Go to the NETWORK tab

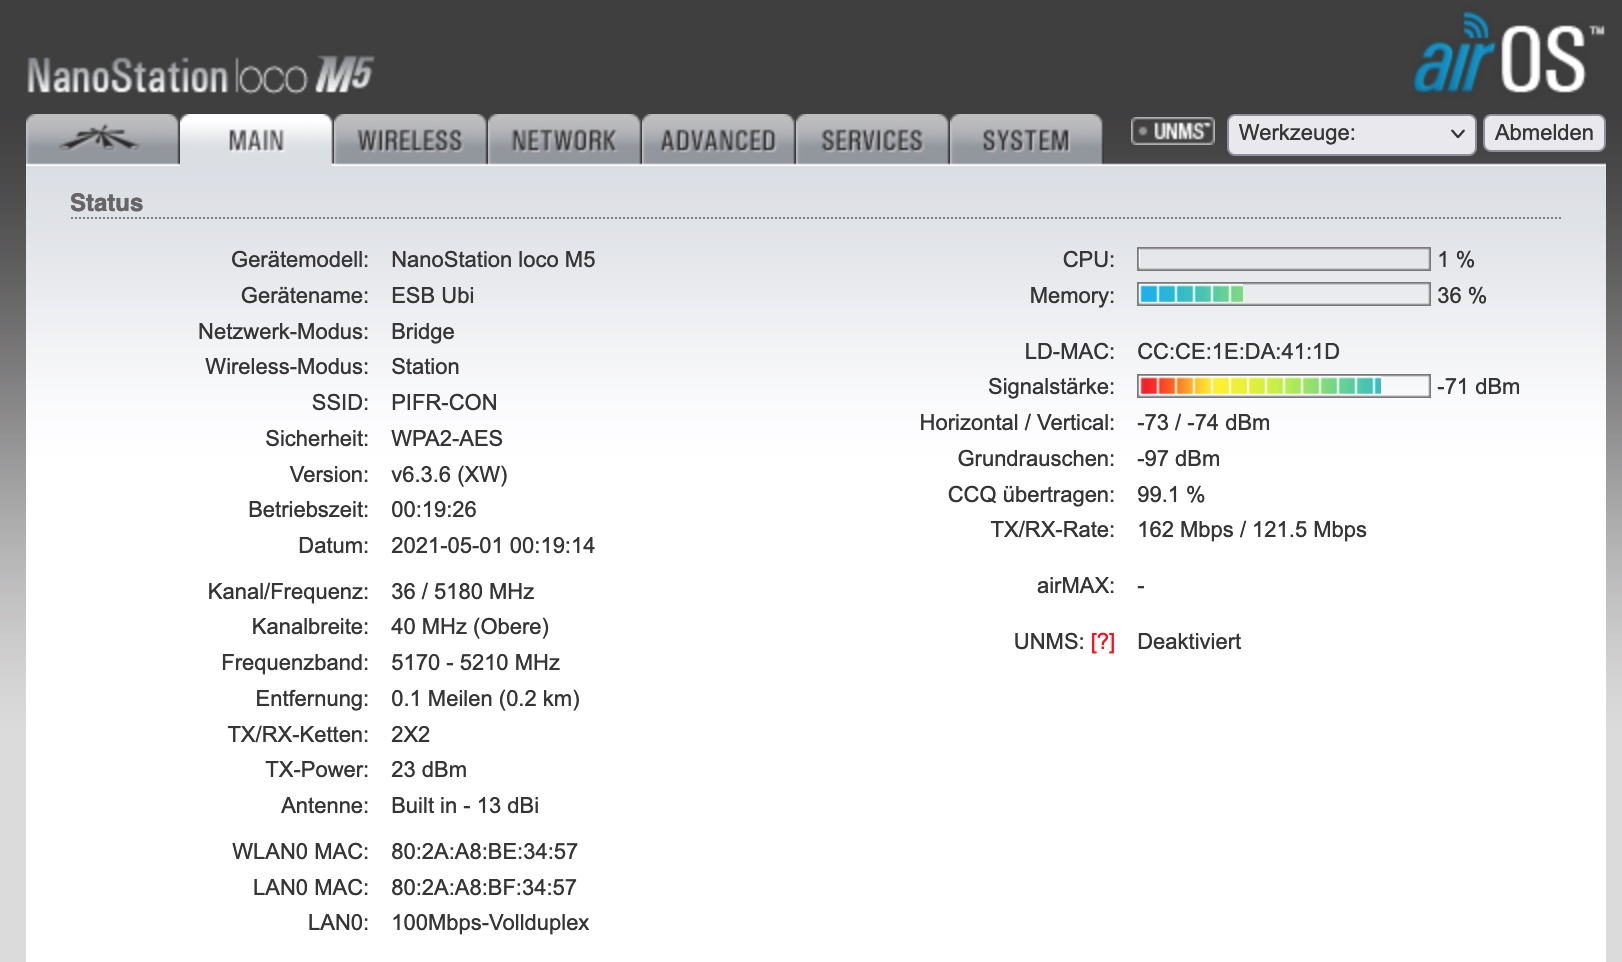[564, 141]
